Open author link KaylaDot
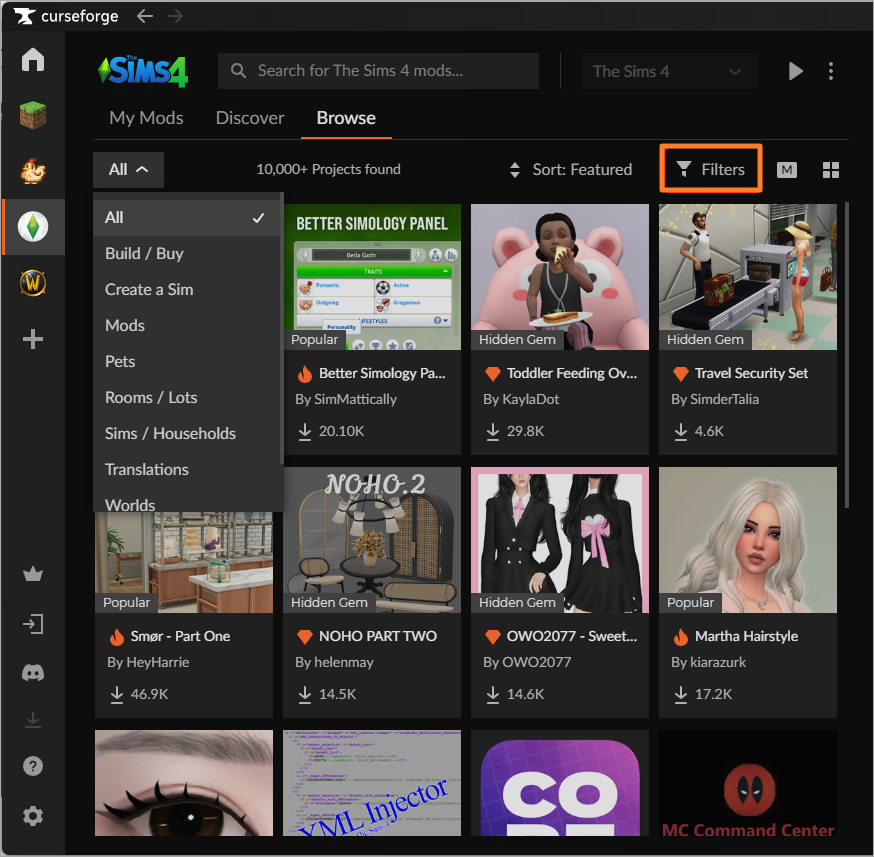Image resolution: width=874 pixels, height=857 pixels. point(530,400)
